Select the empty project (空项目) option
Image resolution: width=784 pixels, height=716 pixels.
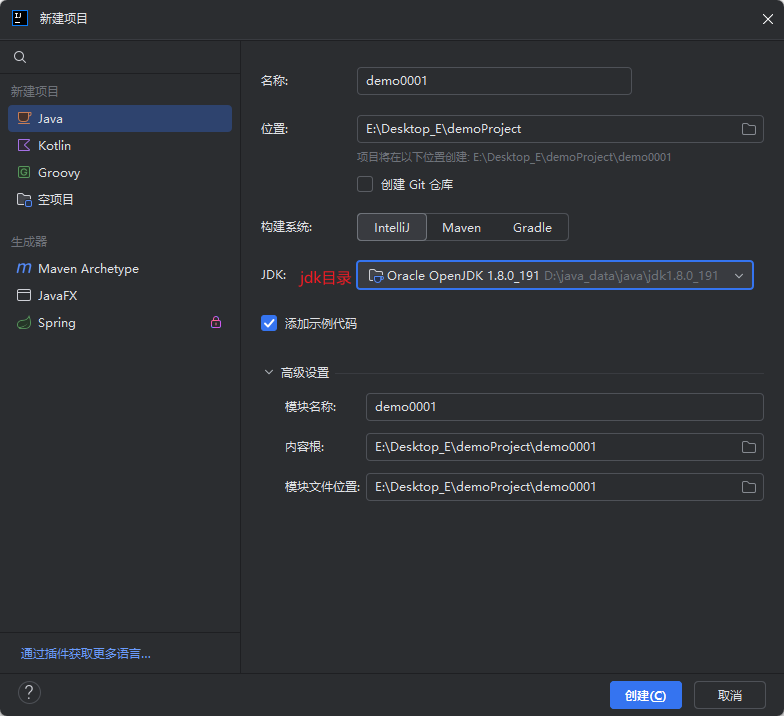pos(120,200)
